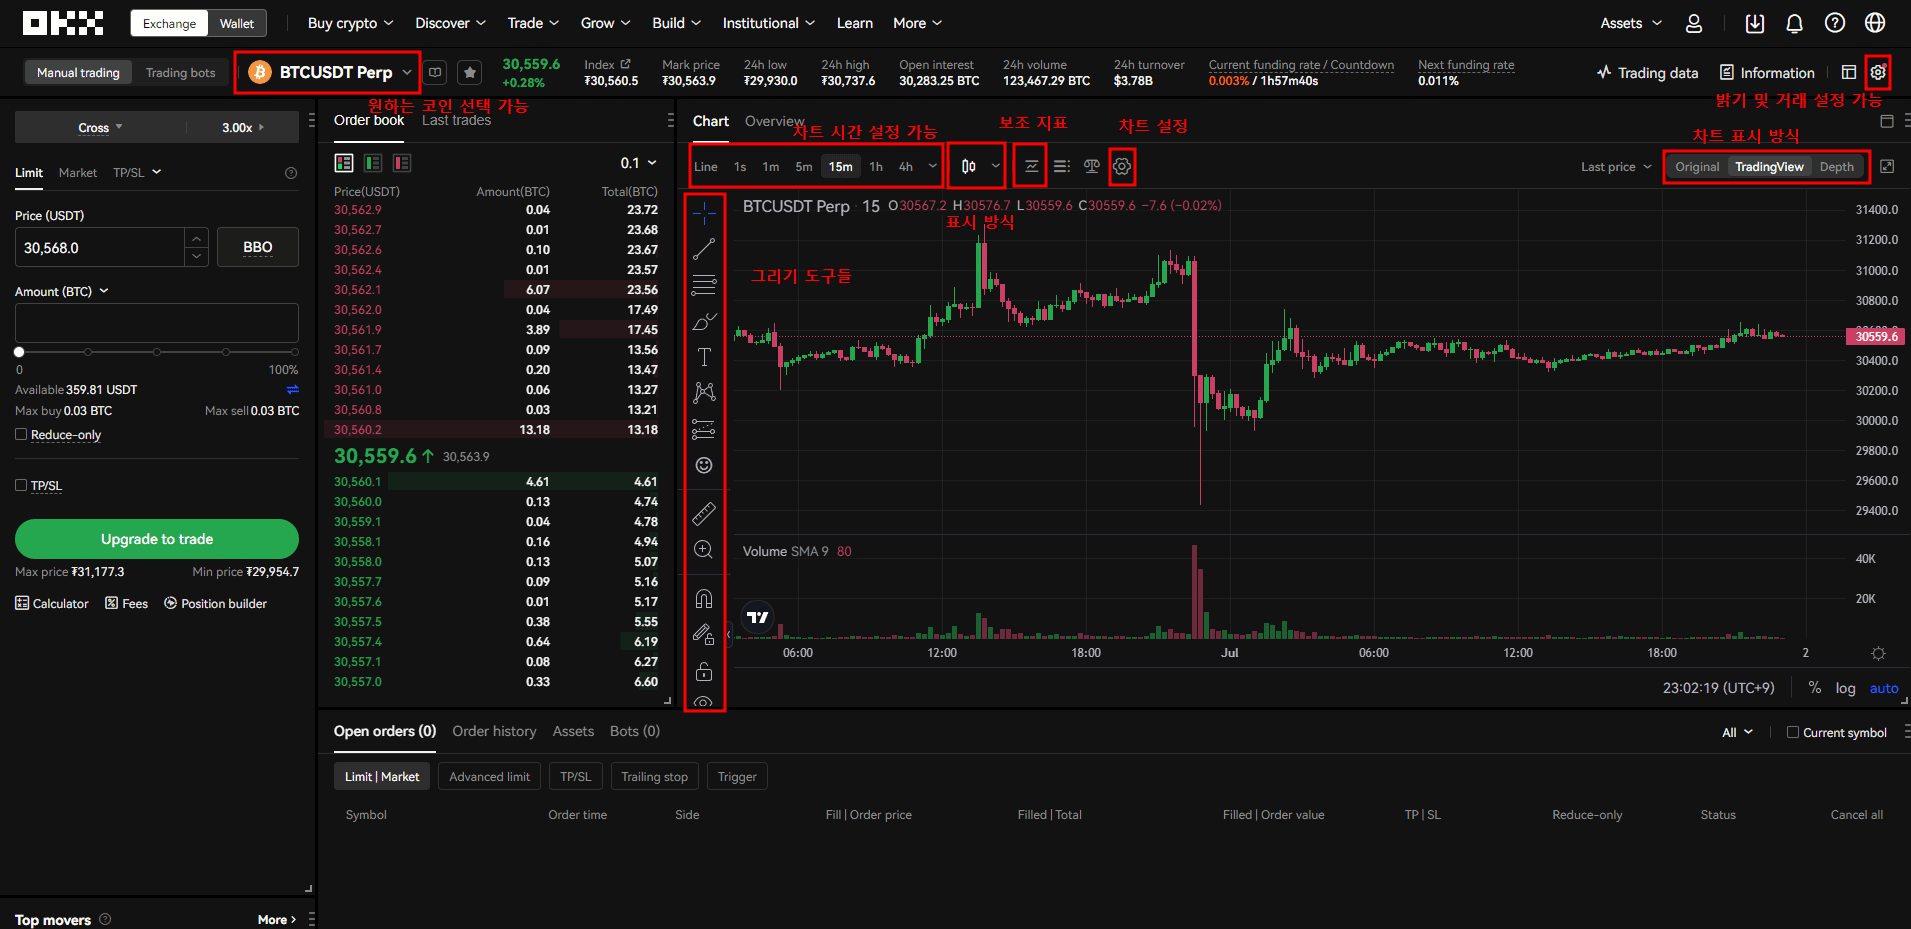Open the Cross margin mode dropdown
This screenshot has height=929, width=1911.
coord(100,127)
